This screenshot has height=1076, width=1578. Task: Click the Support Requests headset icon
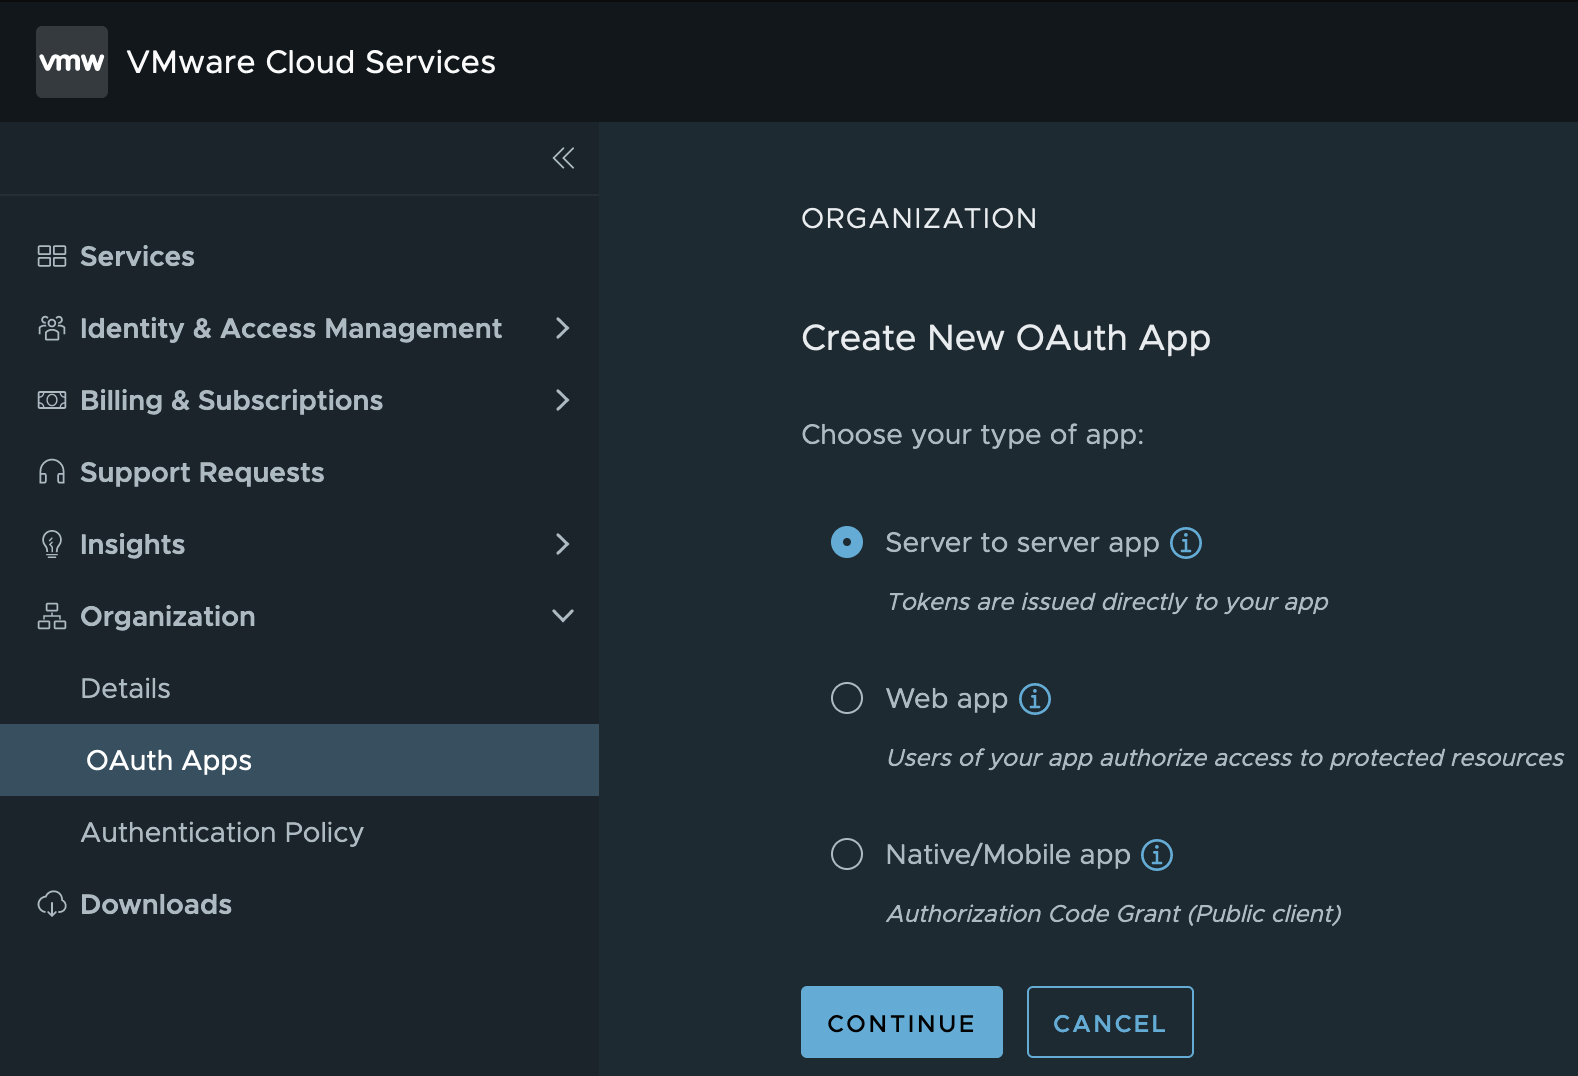click(52, 472)
